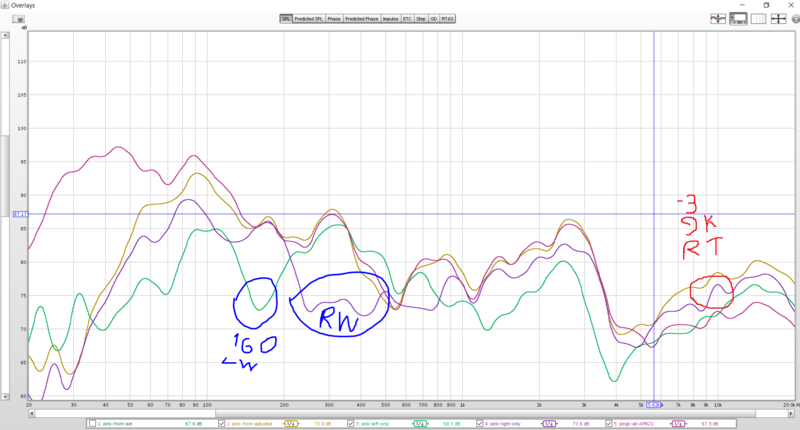Click the horizontal scrollbar left arrow
800x430 pixels.
[x=32, y=413]
